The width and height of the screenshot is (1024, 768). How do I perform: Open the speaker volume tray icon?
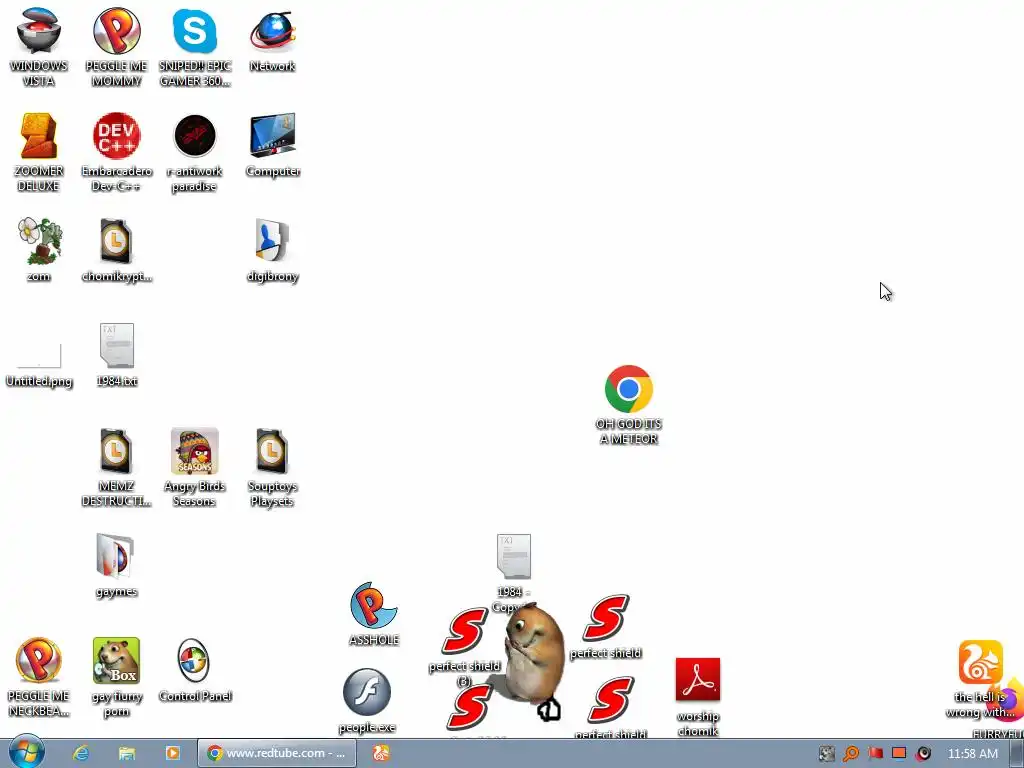923,754
